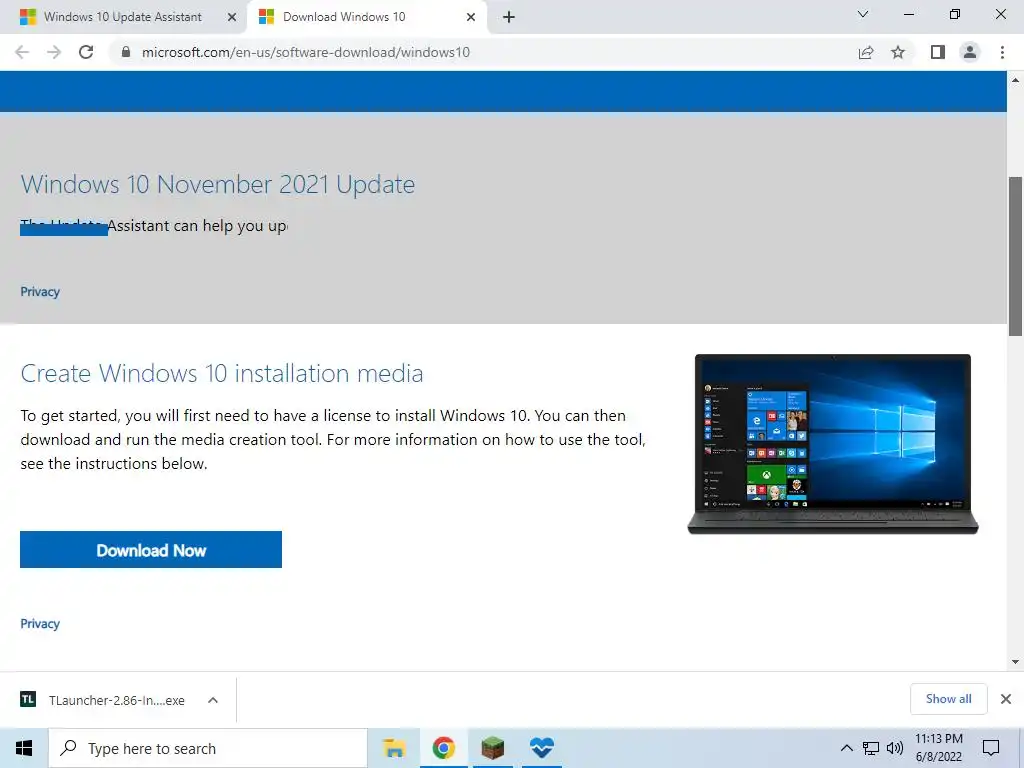Open the Windows Start menu
1024x768 pixels.
pos(24,748)
